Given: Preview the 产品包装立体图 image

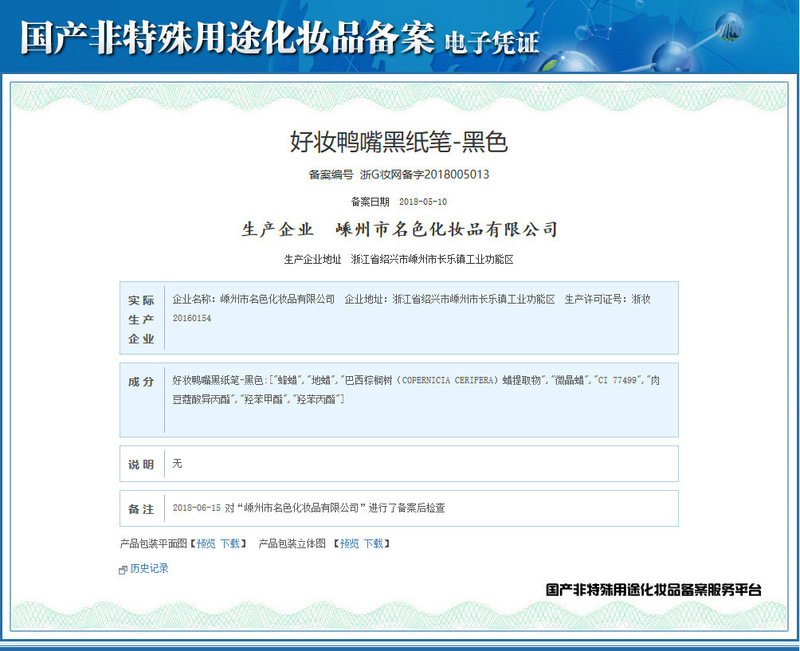Looking at the screenshot, I should (x=349, y=544).
